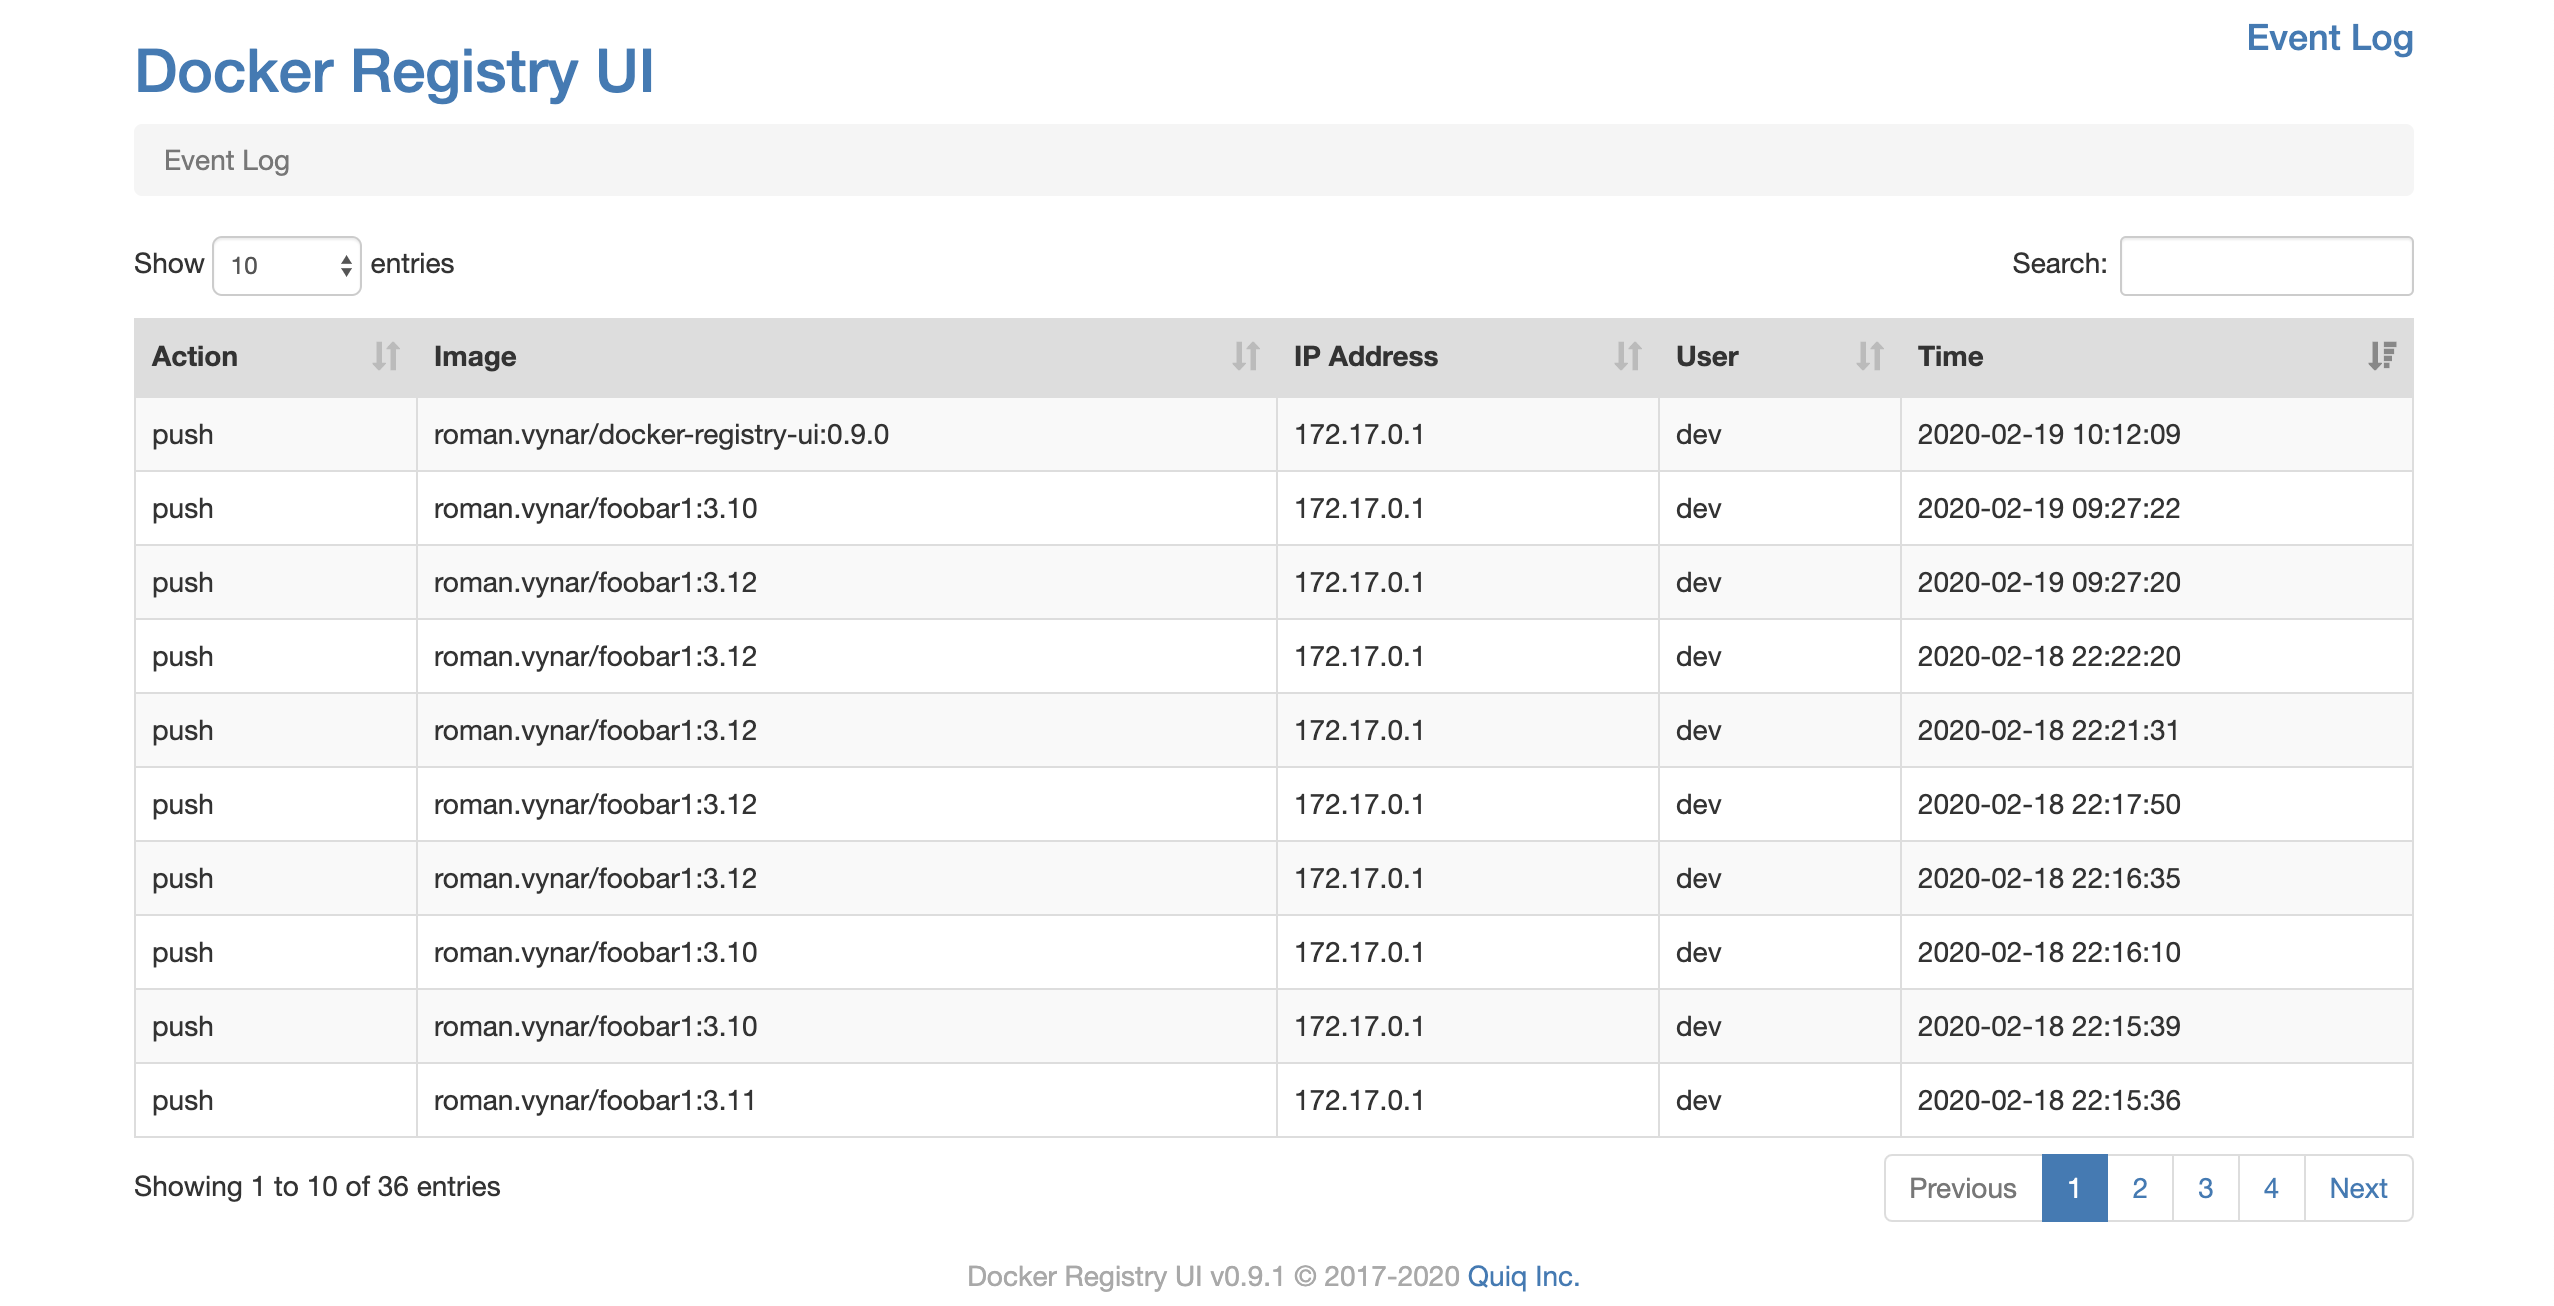Open the Event Log top navigation link
Viewport: 2554px width, 1306px height.
pyautogui.click(x=2329, y=38)
